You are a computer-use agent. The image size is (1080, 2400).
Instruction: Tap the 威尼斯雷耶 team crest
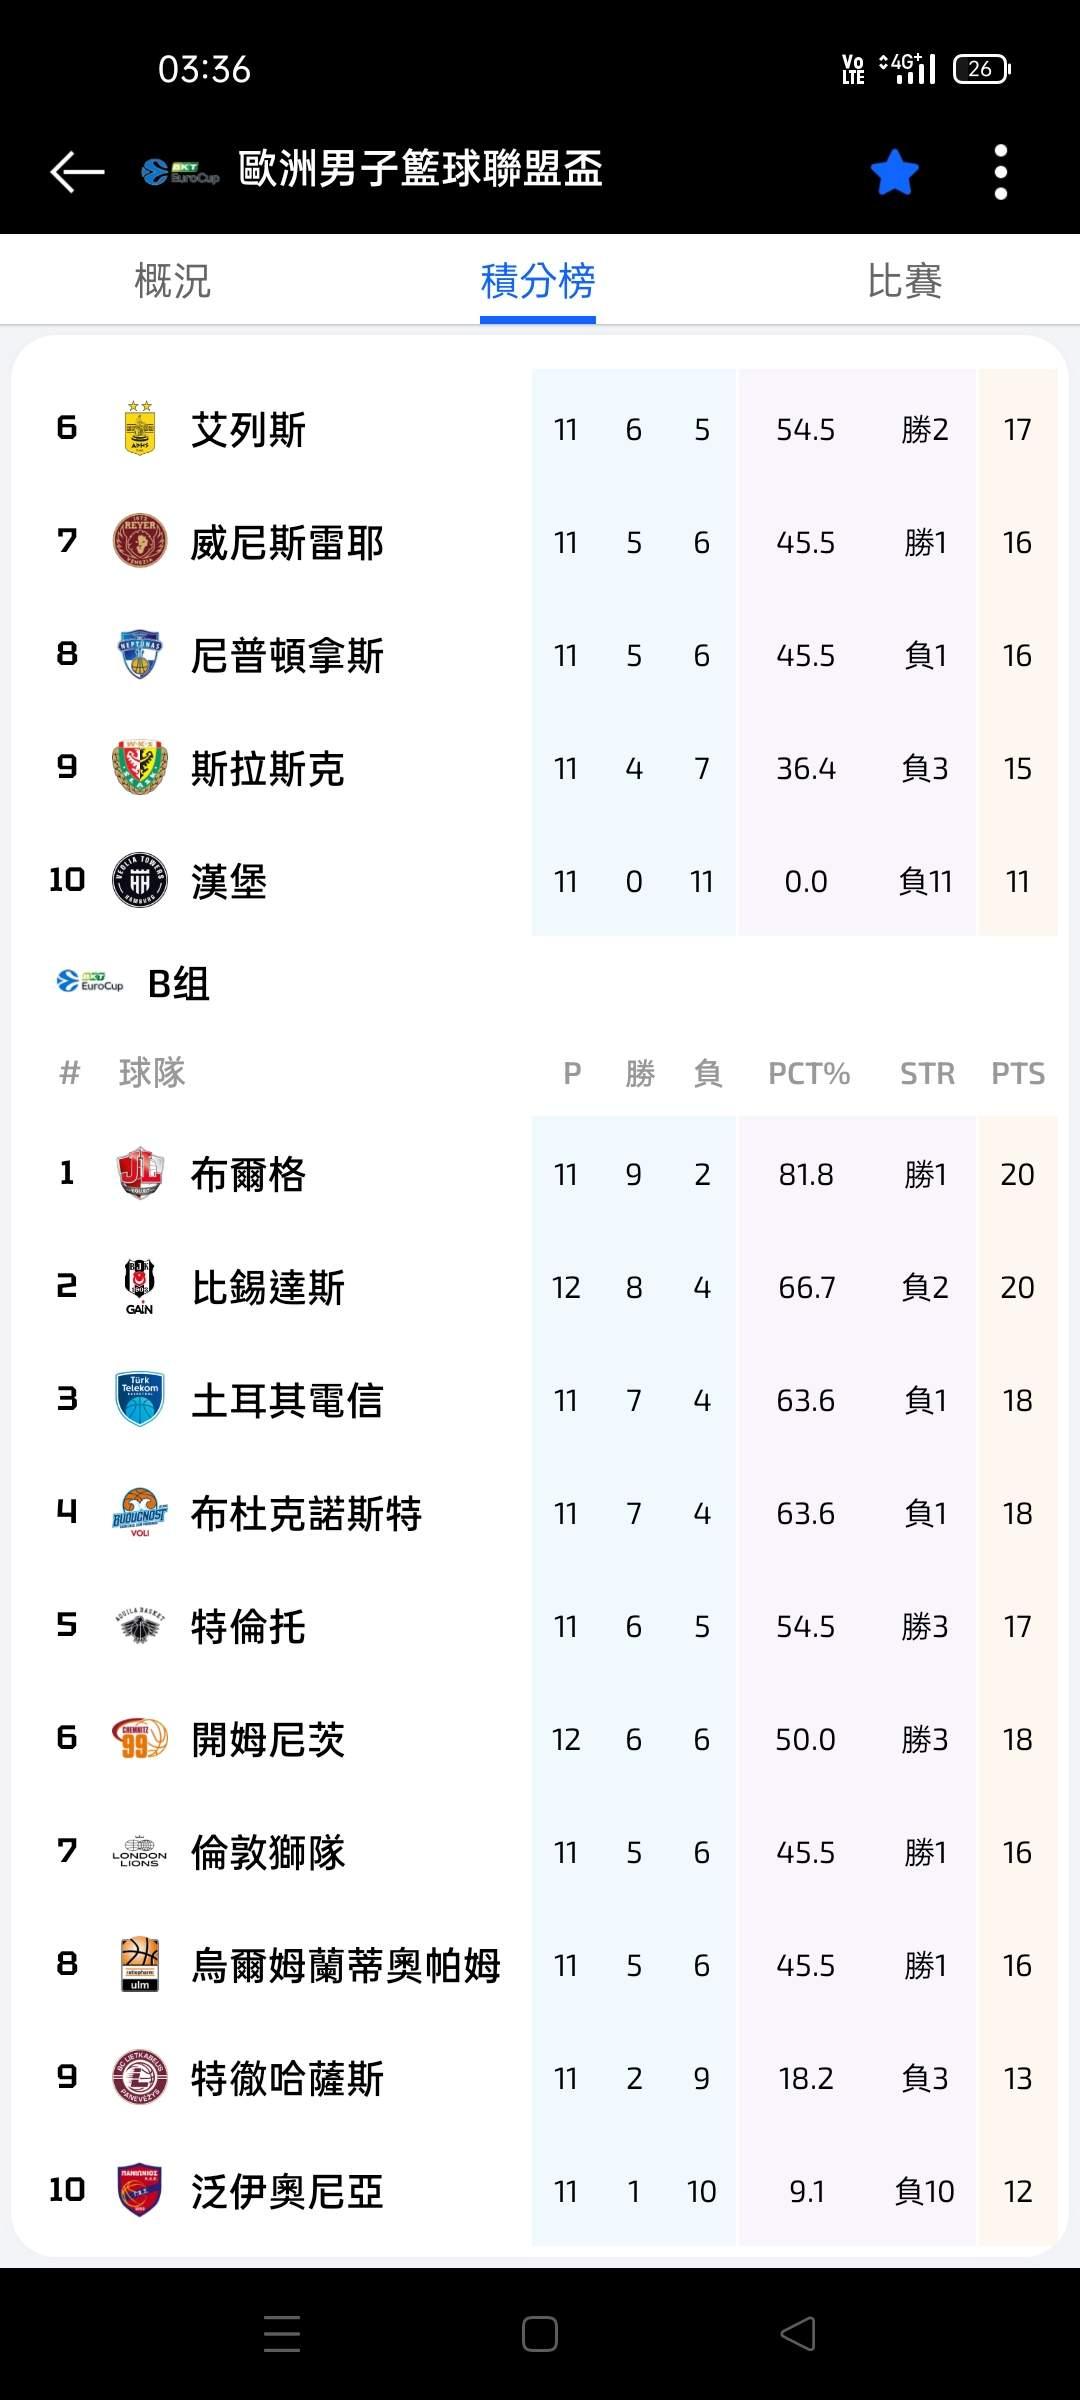point(140,542)
